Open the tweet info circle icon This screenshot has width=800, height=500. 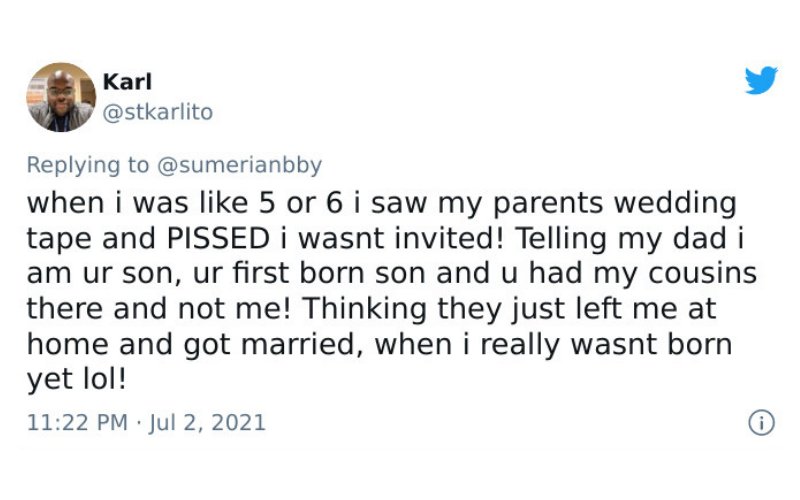761,423
